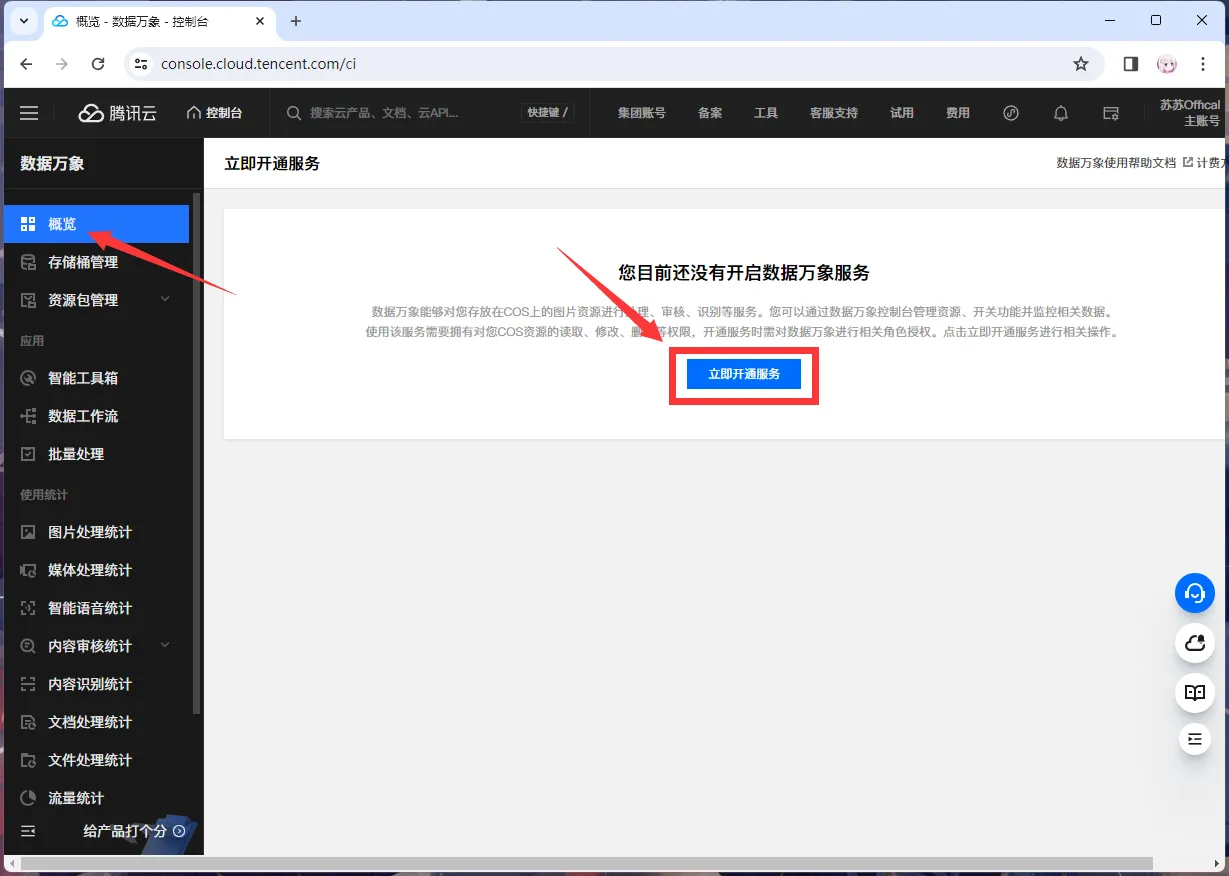Click the 图片处理统计 image icon
Screen dimensions: 1229x876
click(x=28, y=532)
